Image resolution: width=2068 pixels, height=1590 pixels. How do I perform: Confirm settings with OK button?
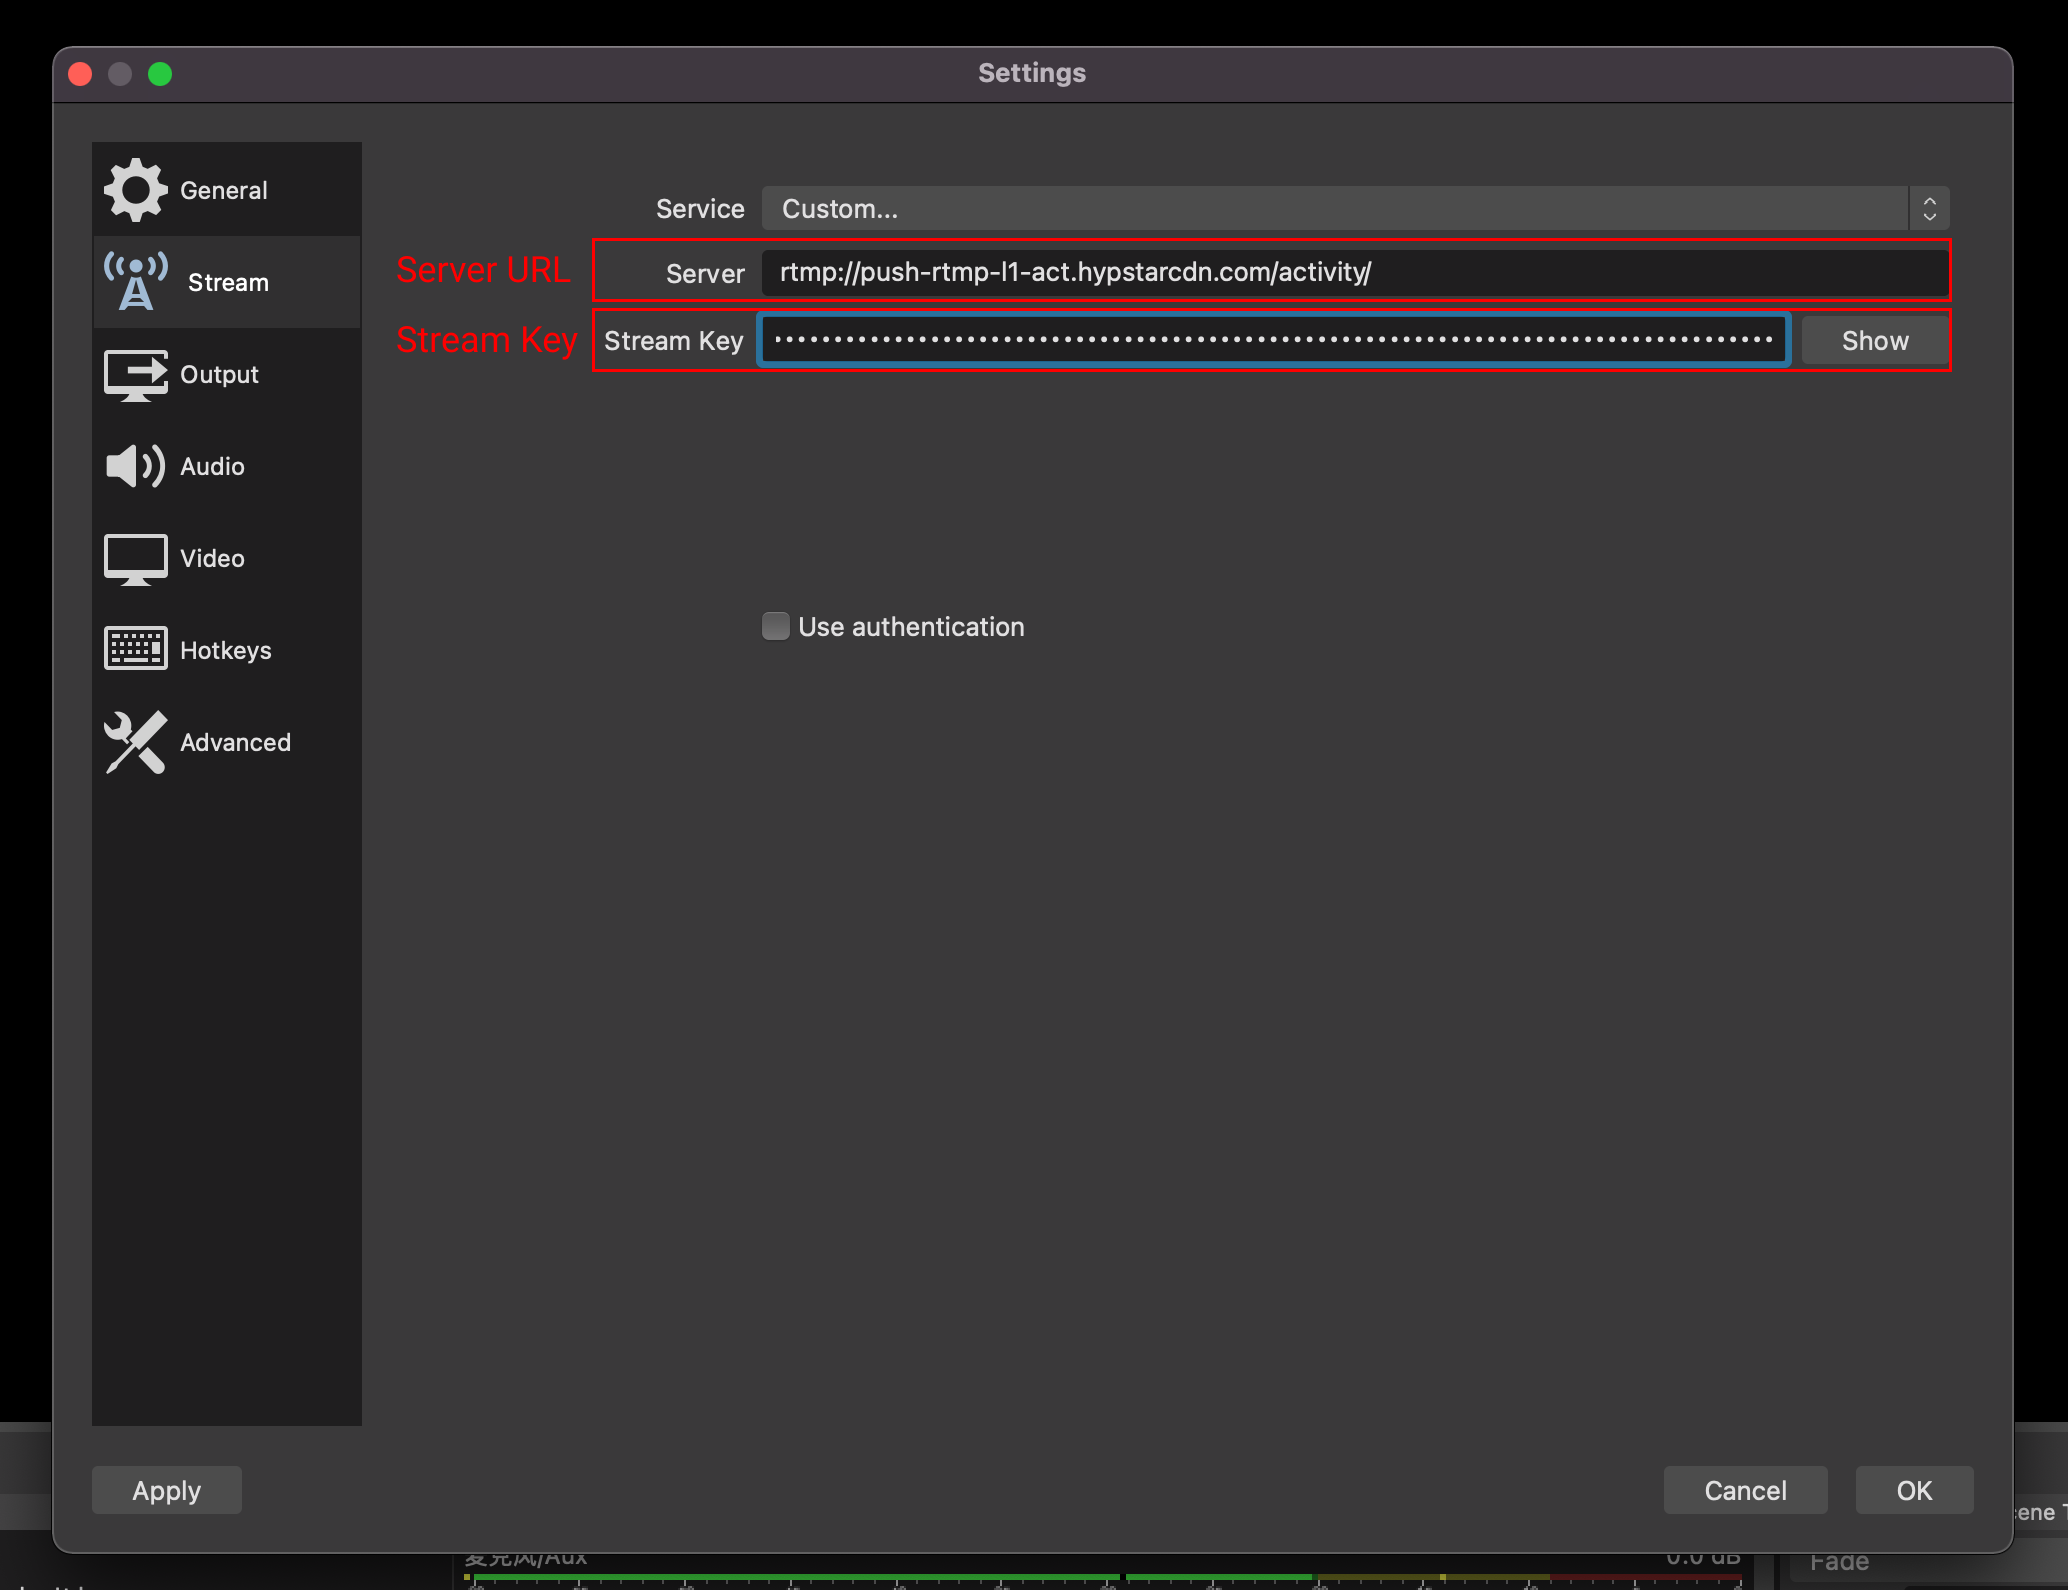[1913, 1490]
